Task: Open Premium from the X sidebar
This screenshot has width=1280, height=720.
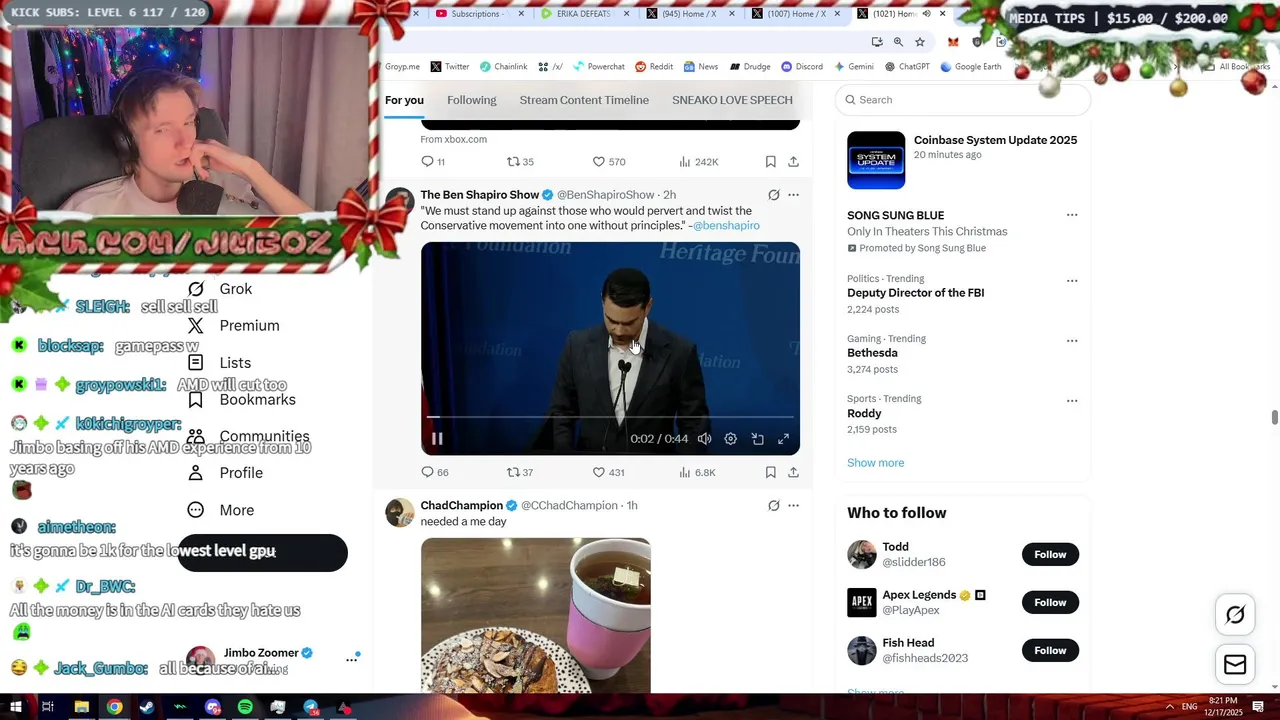Action: click(x=234, y=326)
